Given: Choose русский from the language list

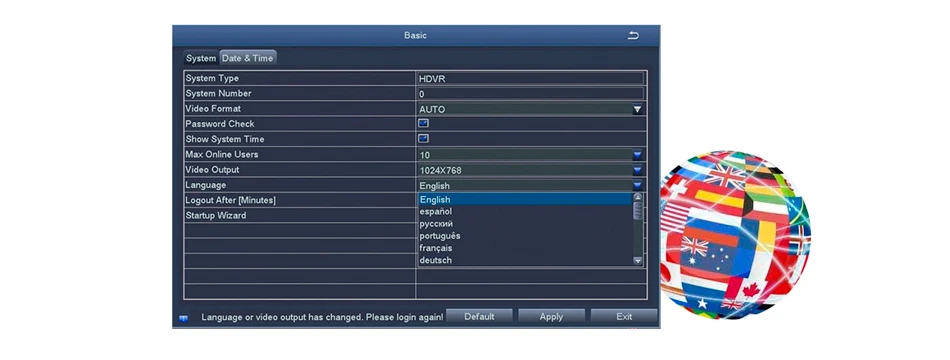Looking at the screenshot, I should [x=525, y=224].
